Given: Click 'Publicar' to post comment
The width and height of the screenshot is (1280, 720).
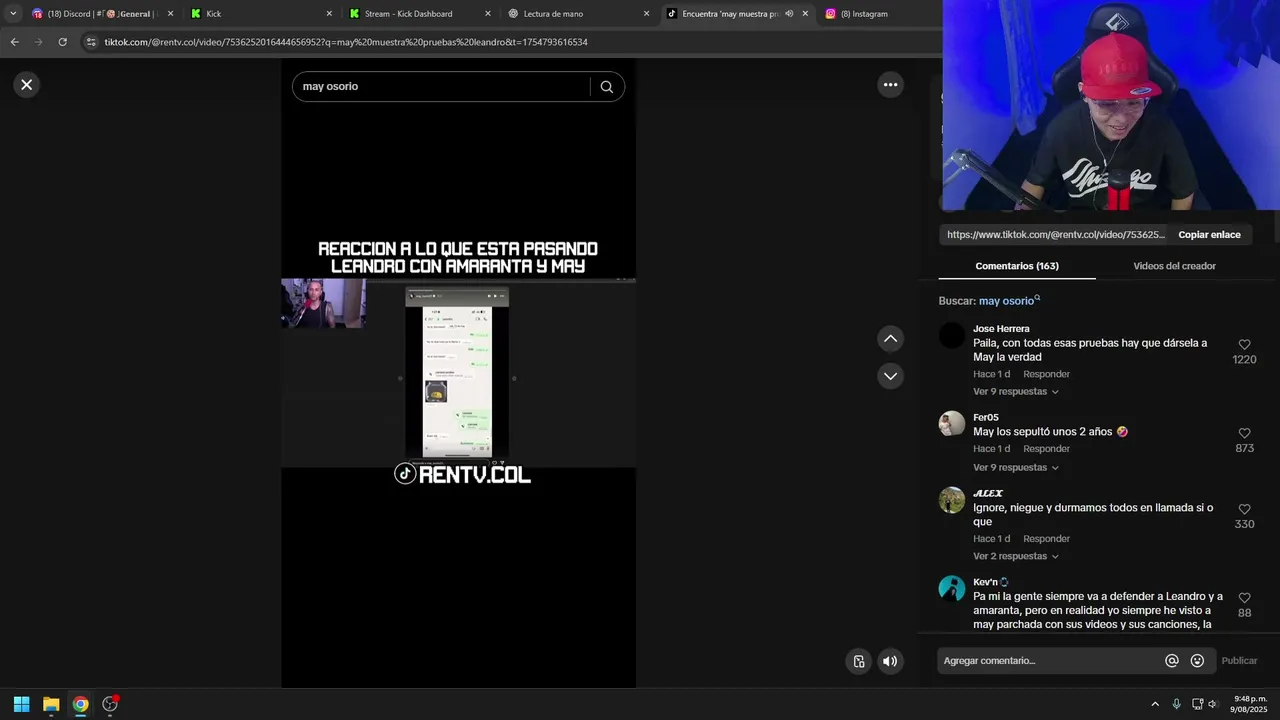Looking at the screenshot, I should pyautogui.click(x=1239, y=661).
